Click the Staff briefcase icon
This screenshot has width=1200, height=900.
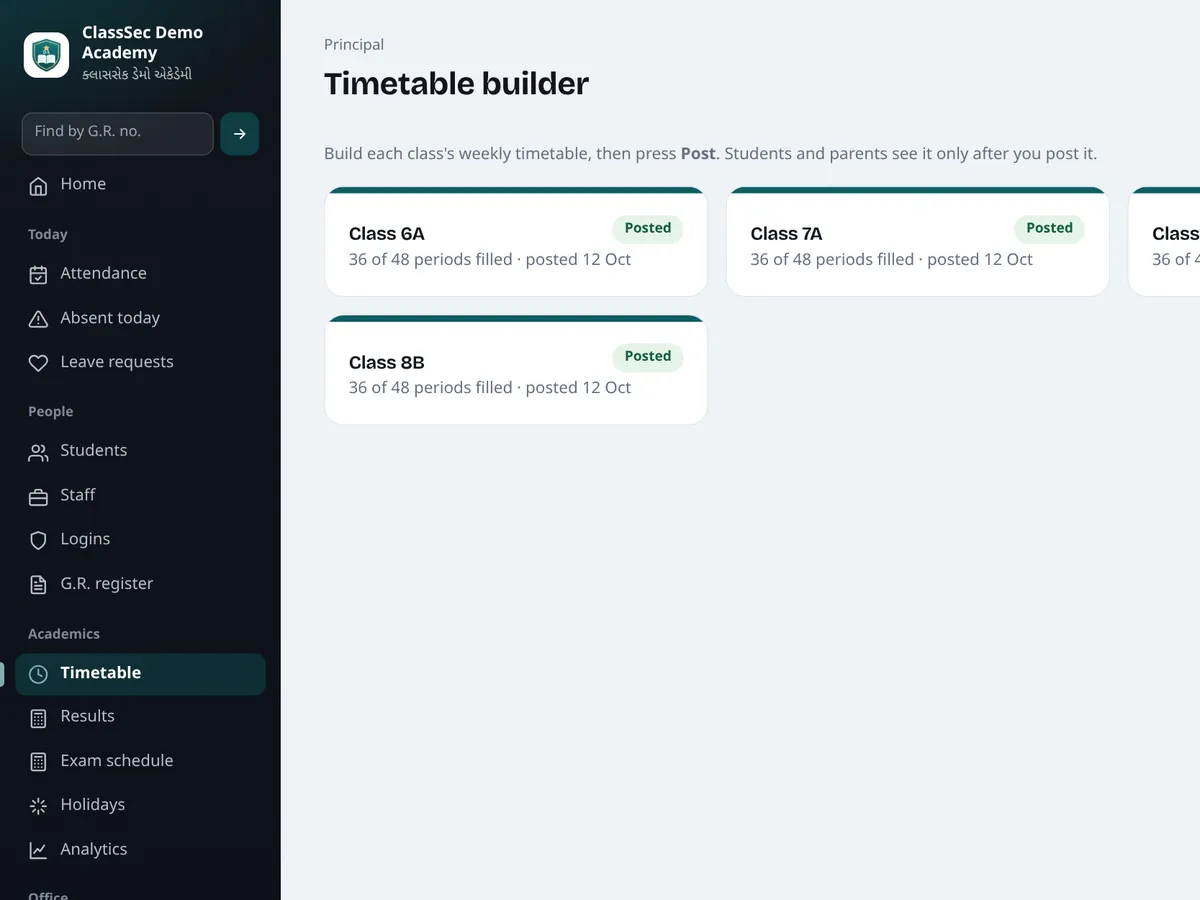coord(38,496)
